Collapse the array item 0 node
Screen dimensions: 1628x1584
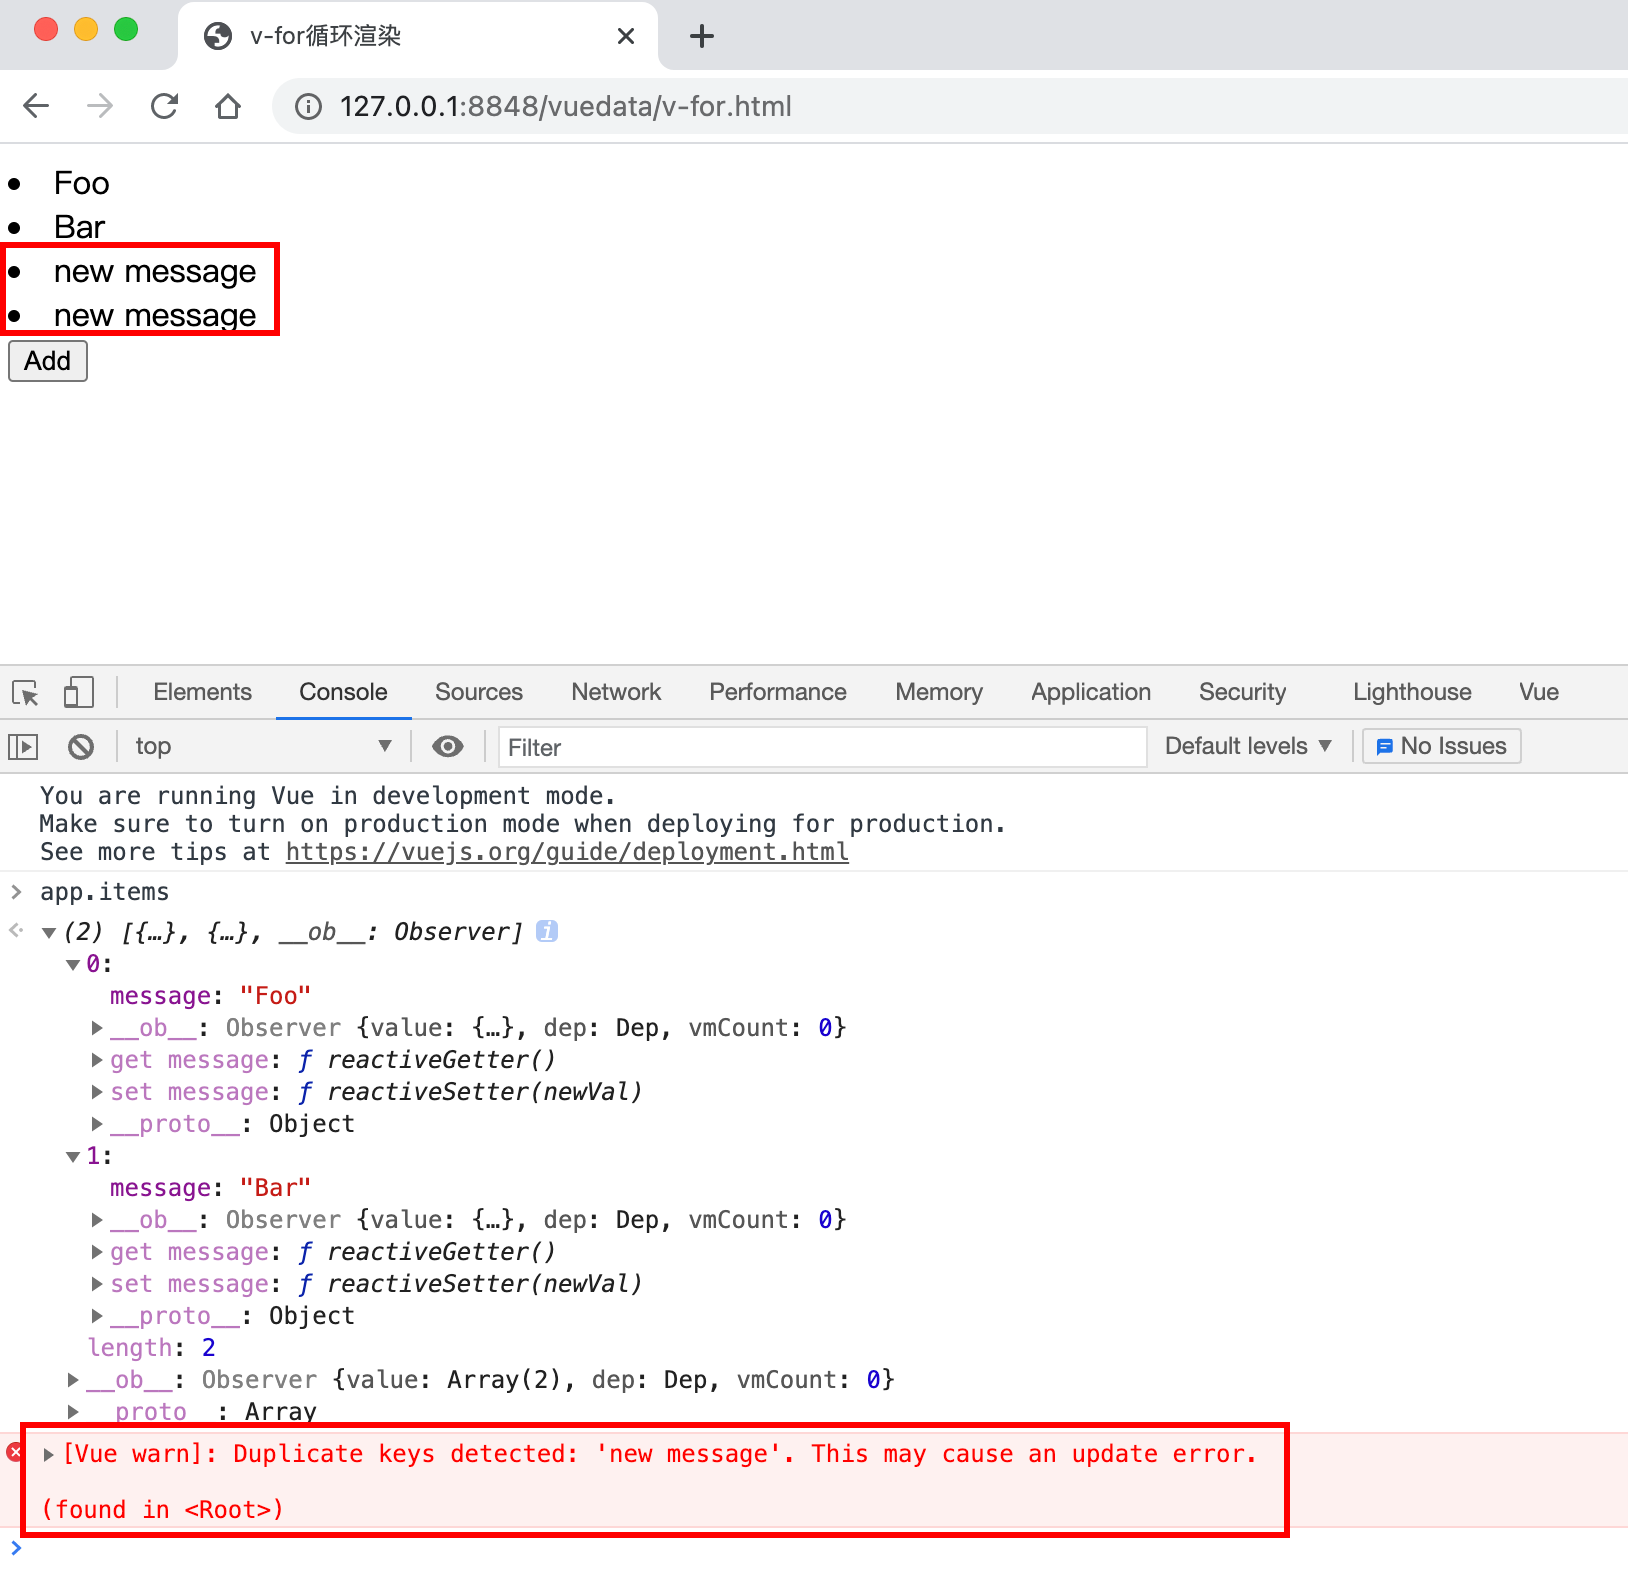73,965
